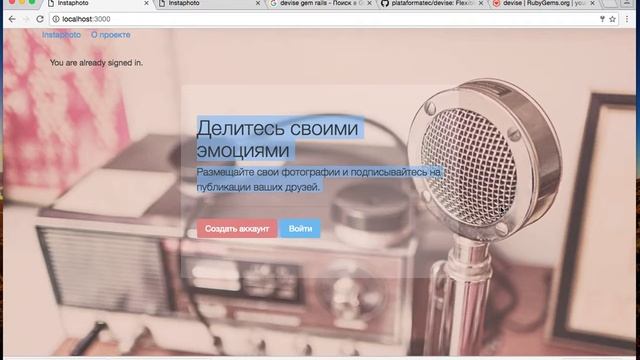Click the Размещайте свои фотографии paragraph
The width and height of the screenshot is (640, 360).
point(319,180)
